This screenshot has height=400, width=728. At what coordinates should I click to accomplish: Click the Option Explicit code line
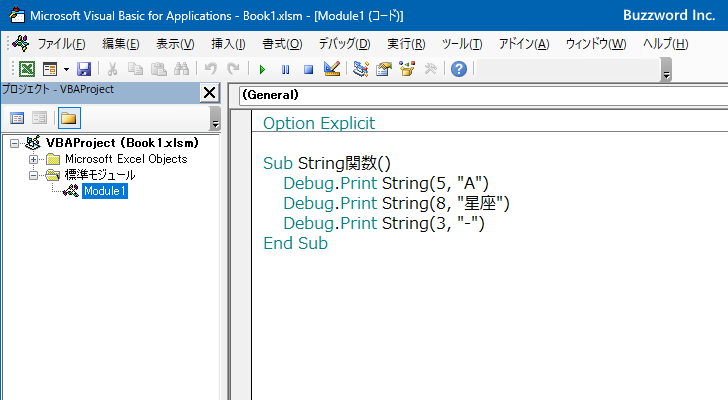point(319,123)
